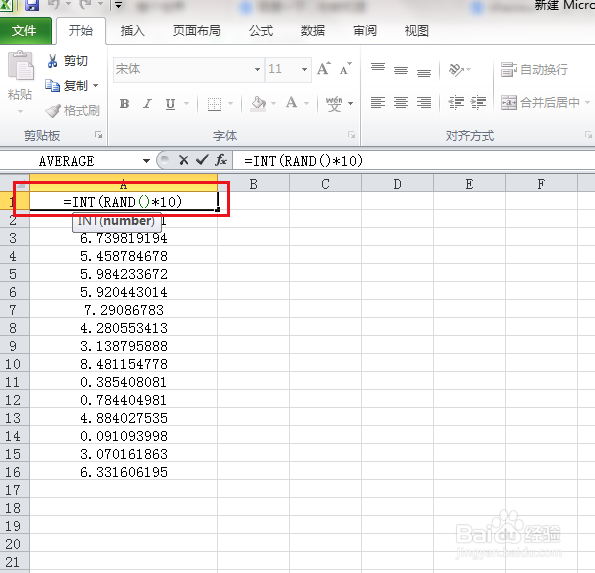Switch to the 审阅 Review tab

[x=365, y=31]
